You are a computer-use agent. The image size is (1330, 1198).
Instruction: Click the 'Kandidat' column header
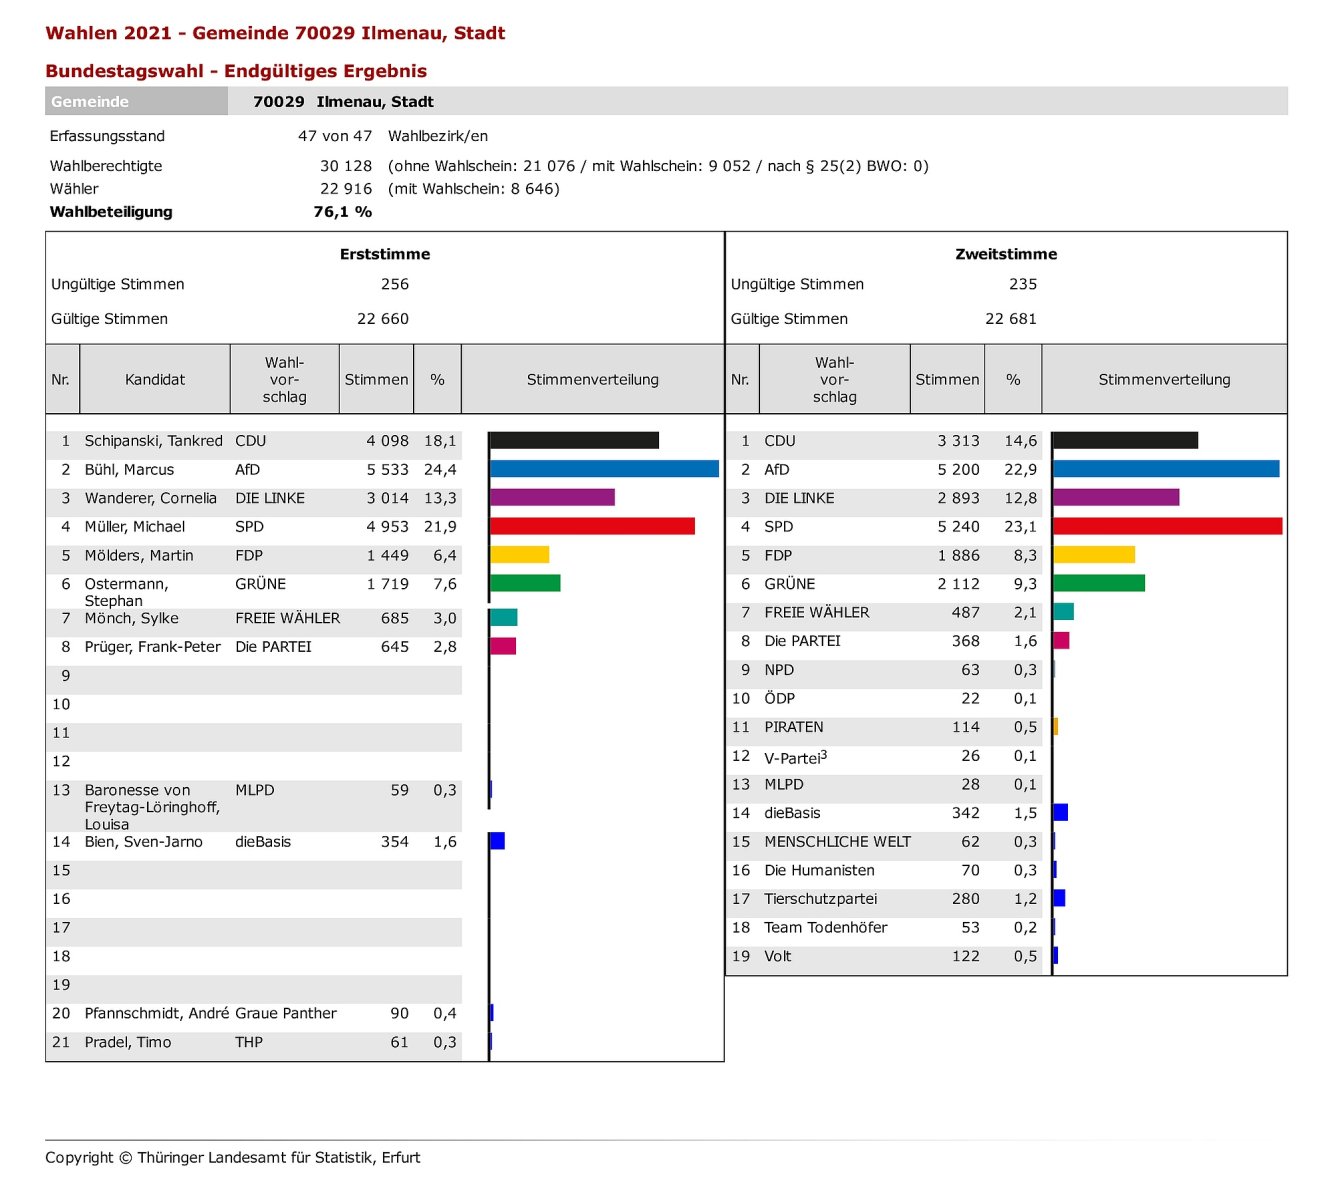pyautogui.click(x=155, y=379)
